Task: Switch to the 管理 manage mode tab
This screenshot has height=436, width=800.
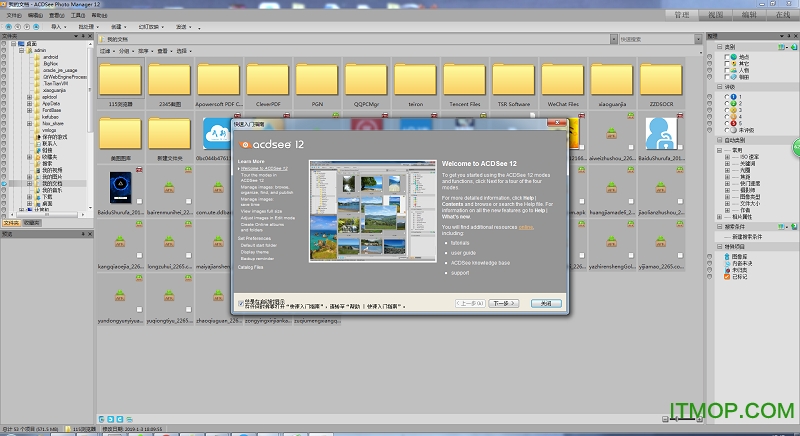Action: (x=682, y=15)
